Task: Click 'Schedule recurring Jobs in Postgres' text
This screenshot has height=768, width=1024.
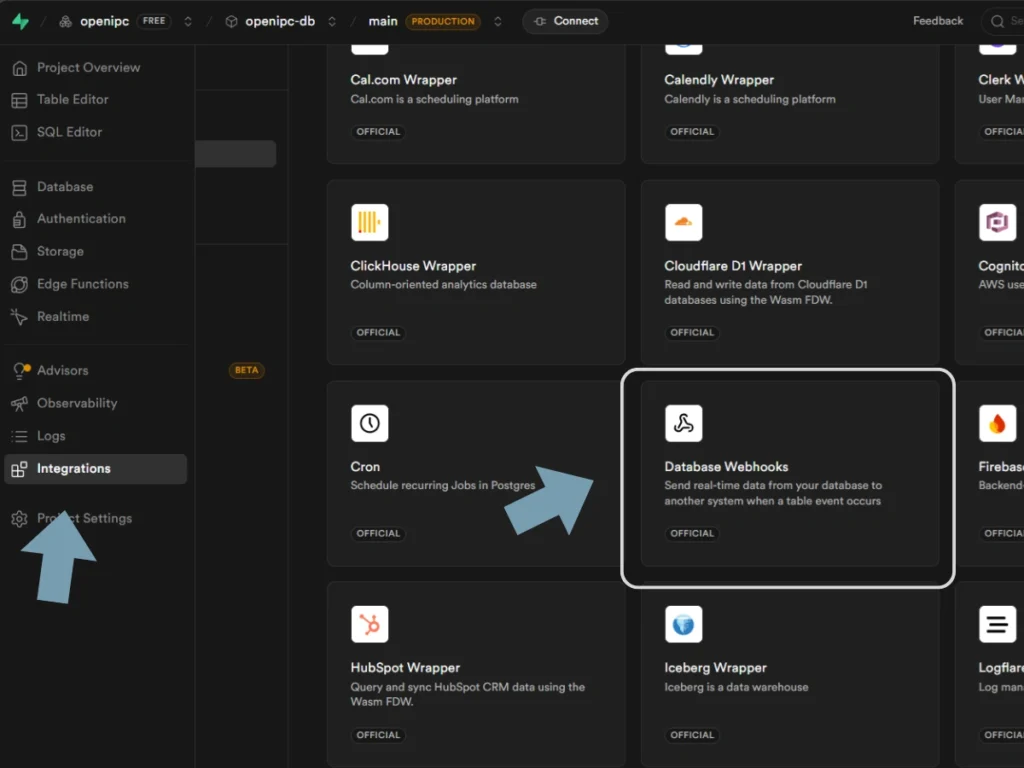Action: pyautogui.click(x=443, y=486)
